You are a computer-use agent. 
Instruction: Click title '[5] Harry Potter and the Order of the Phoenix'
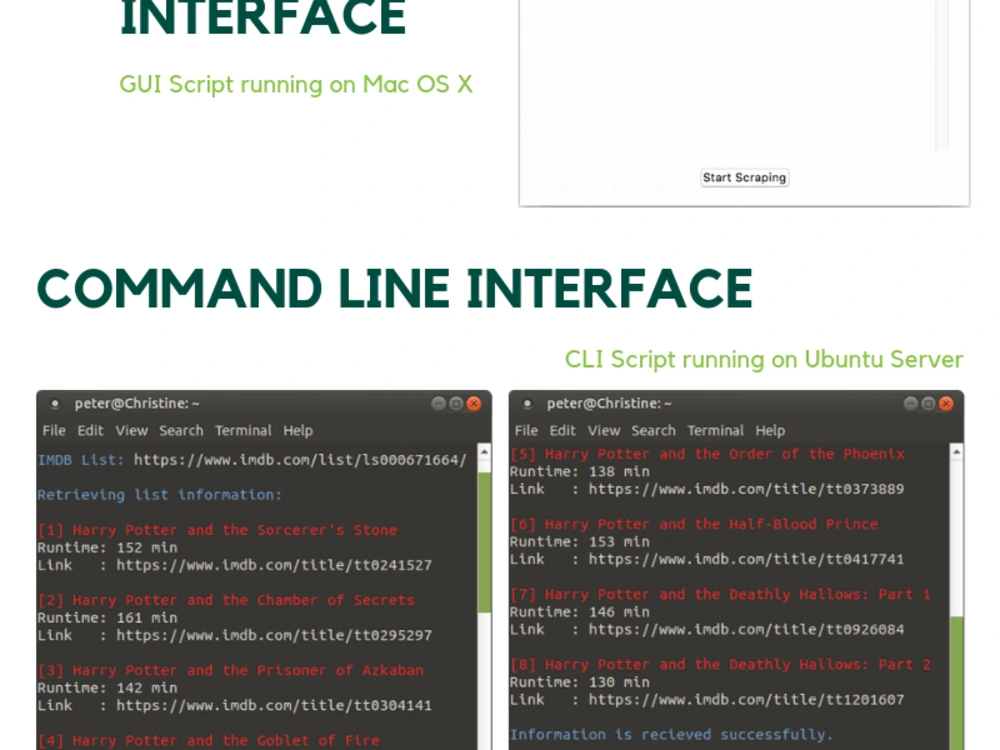[x=707, y=454]
